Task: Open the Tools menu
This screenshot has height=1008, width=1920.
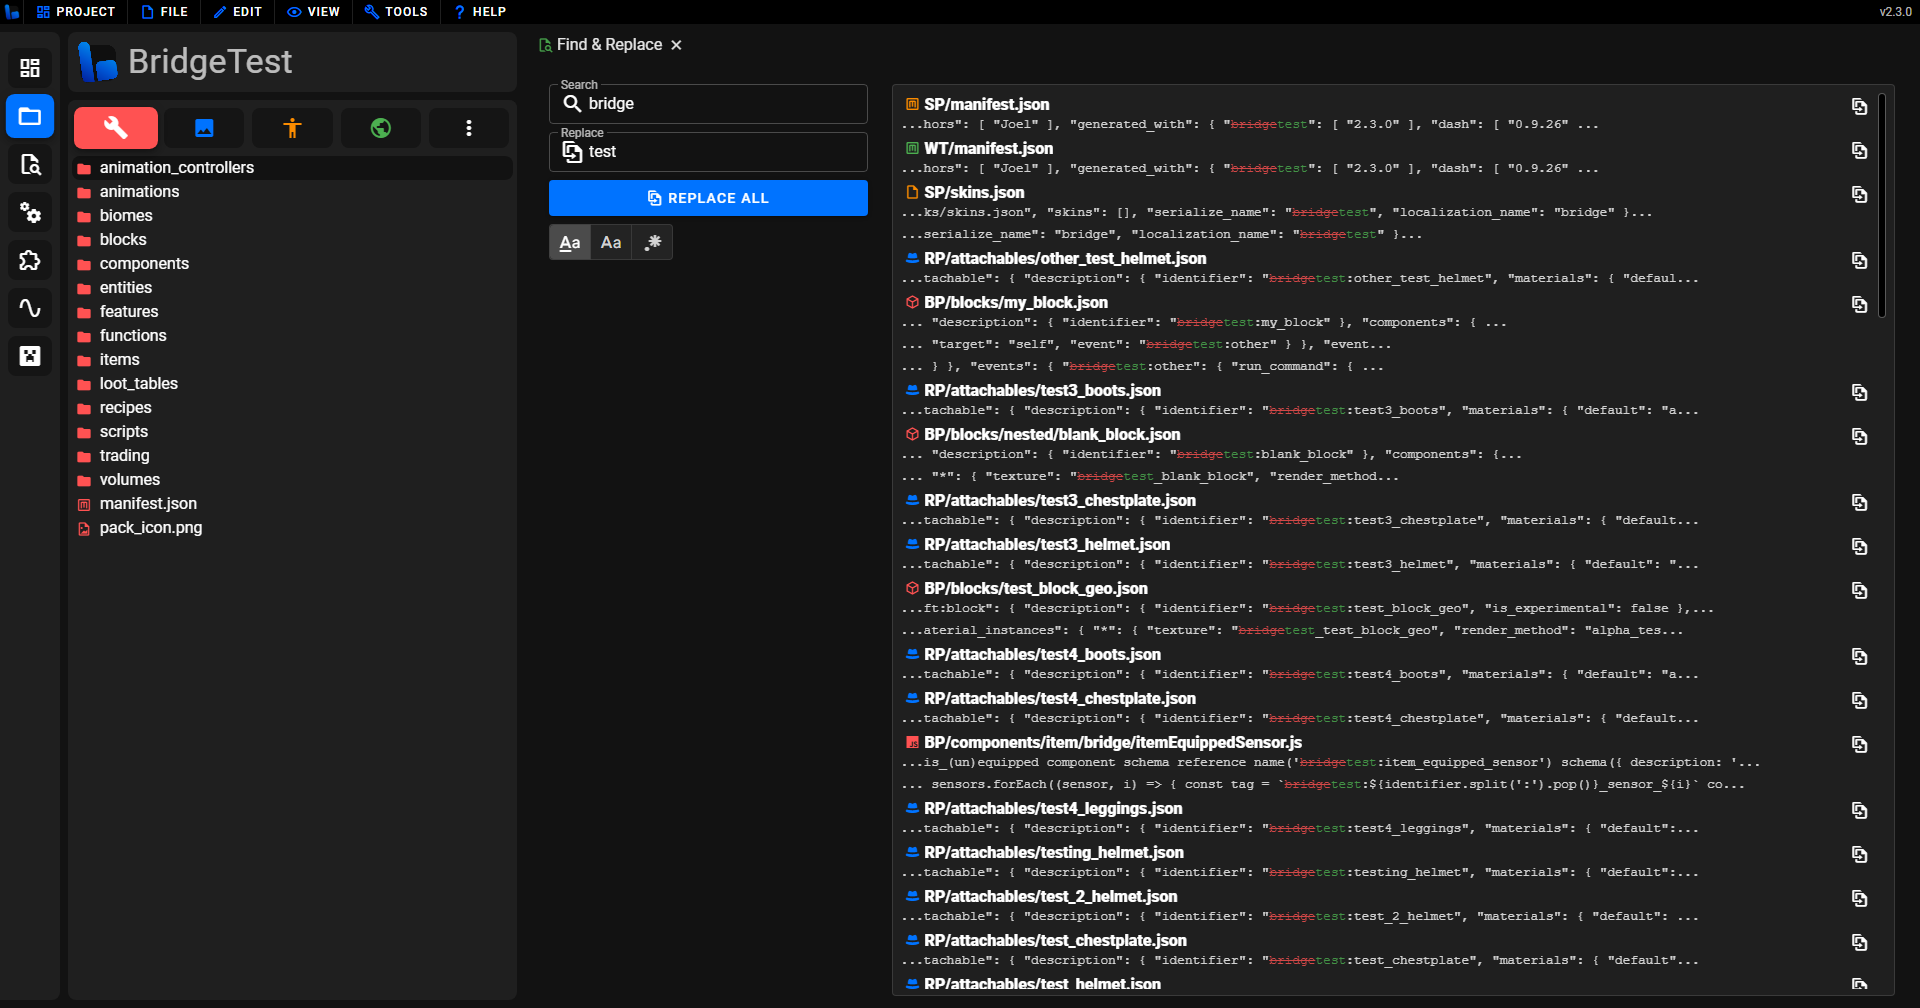Action: click(396, 12)
